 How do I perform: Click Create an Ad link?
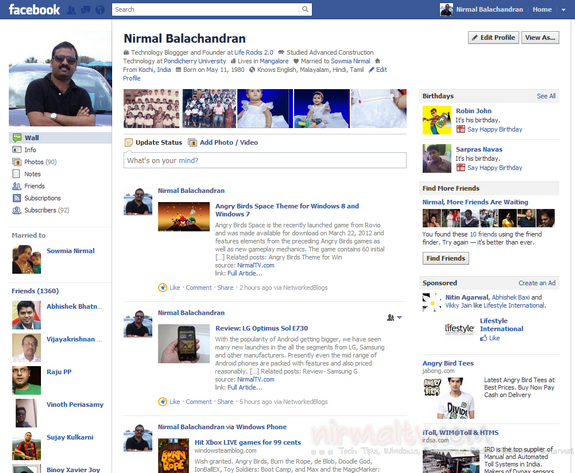537,283
